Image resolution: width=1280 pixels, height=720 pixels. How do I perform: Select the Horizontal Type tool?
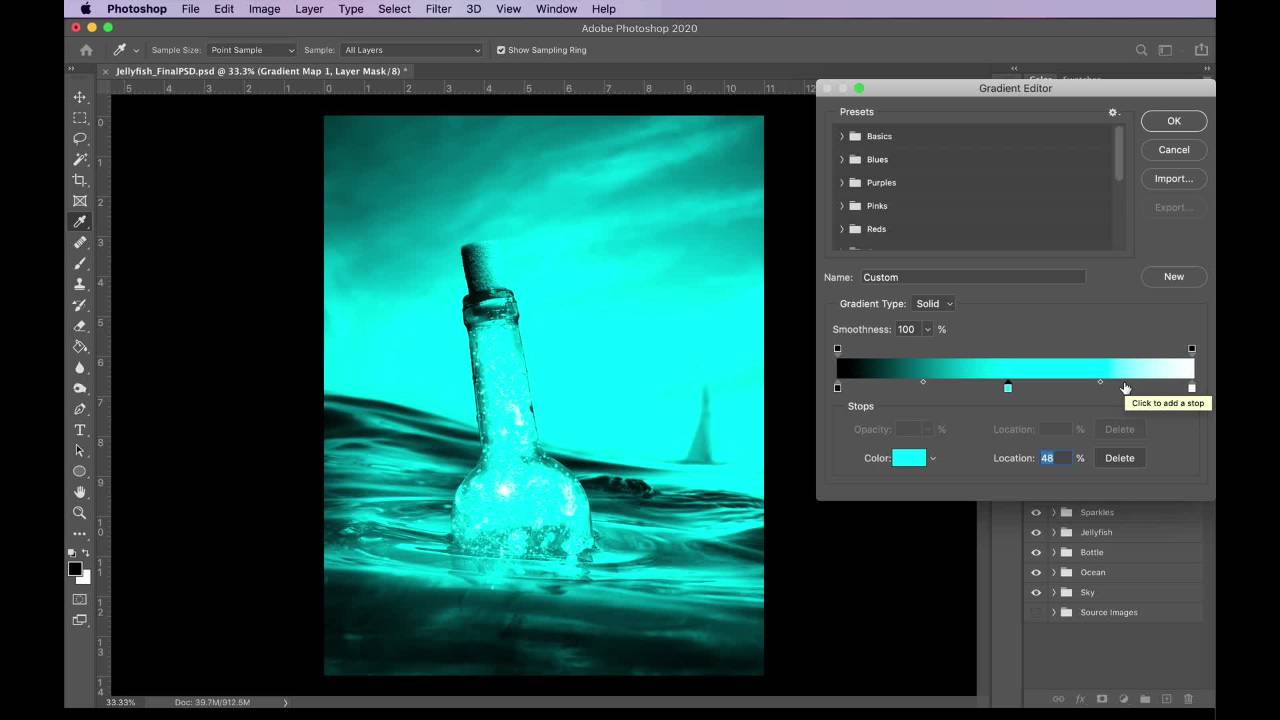coord(80,430)
